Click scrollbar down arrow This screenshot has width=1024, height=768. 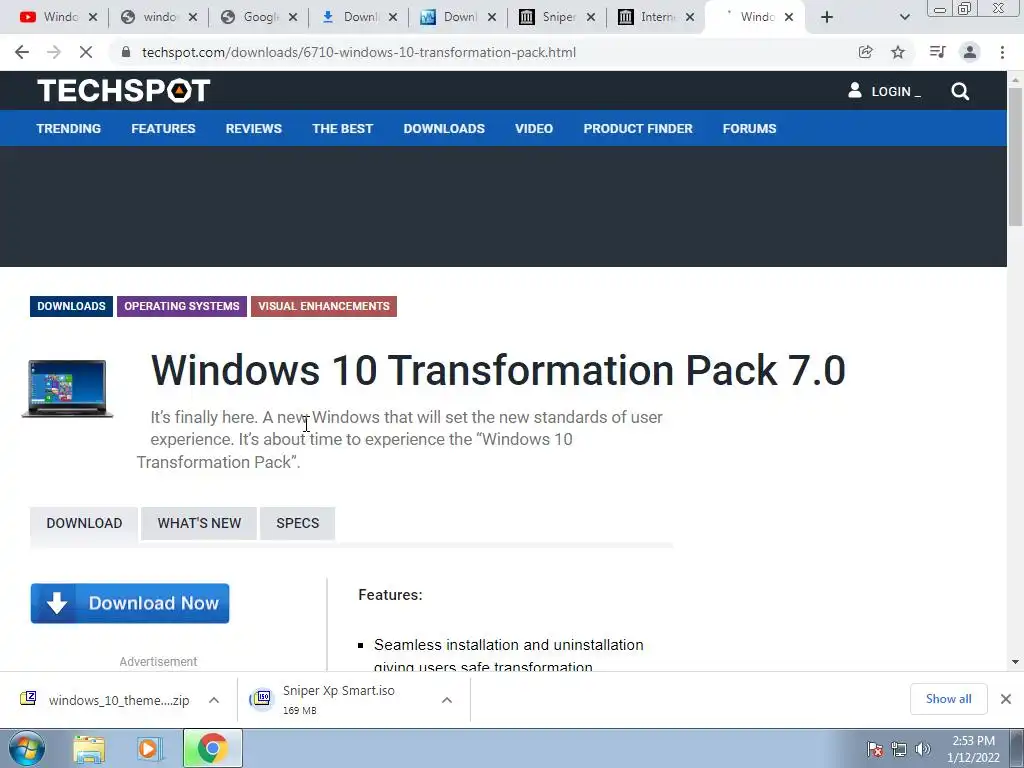[x=1015, y=662]
